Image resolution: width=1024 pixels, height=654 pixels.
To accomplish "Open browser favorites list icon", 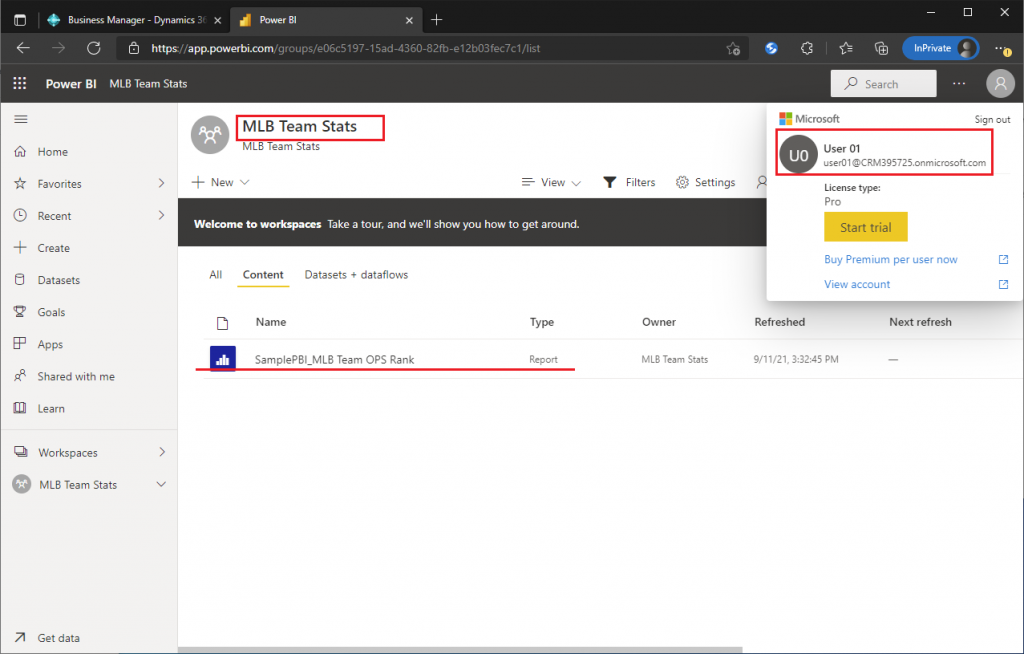I will [x=846, y=48].
